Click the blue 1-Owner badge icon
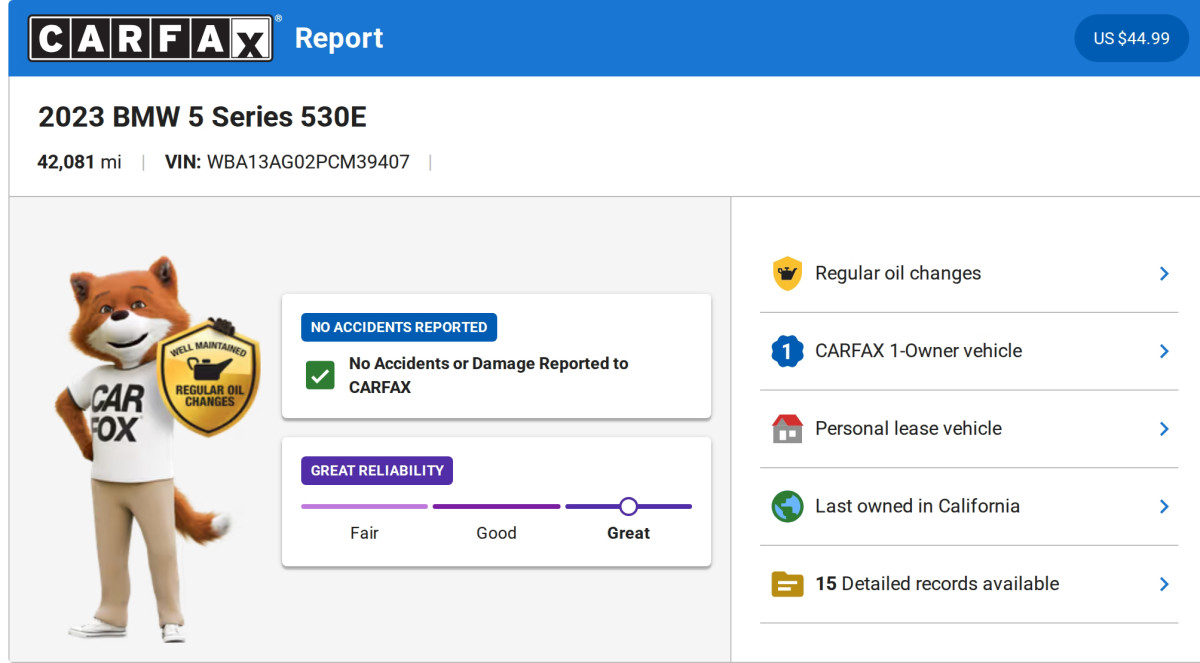This screenshot has width=1200, height=663. tap(787, 351)
